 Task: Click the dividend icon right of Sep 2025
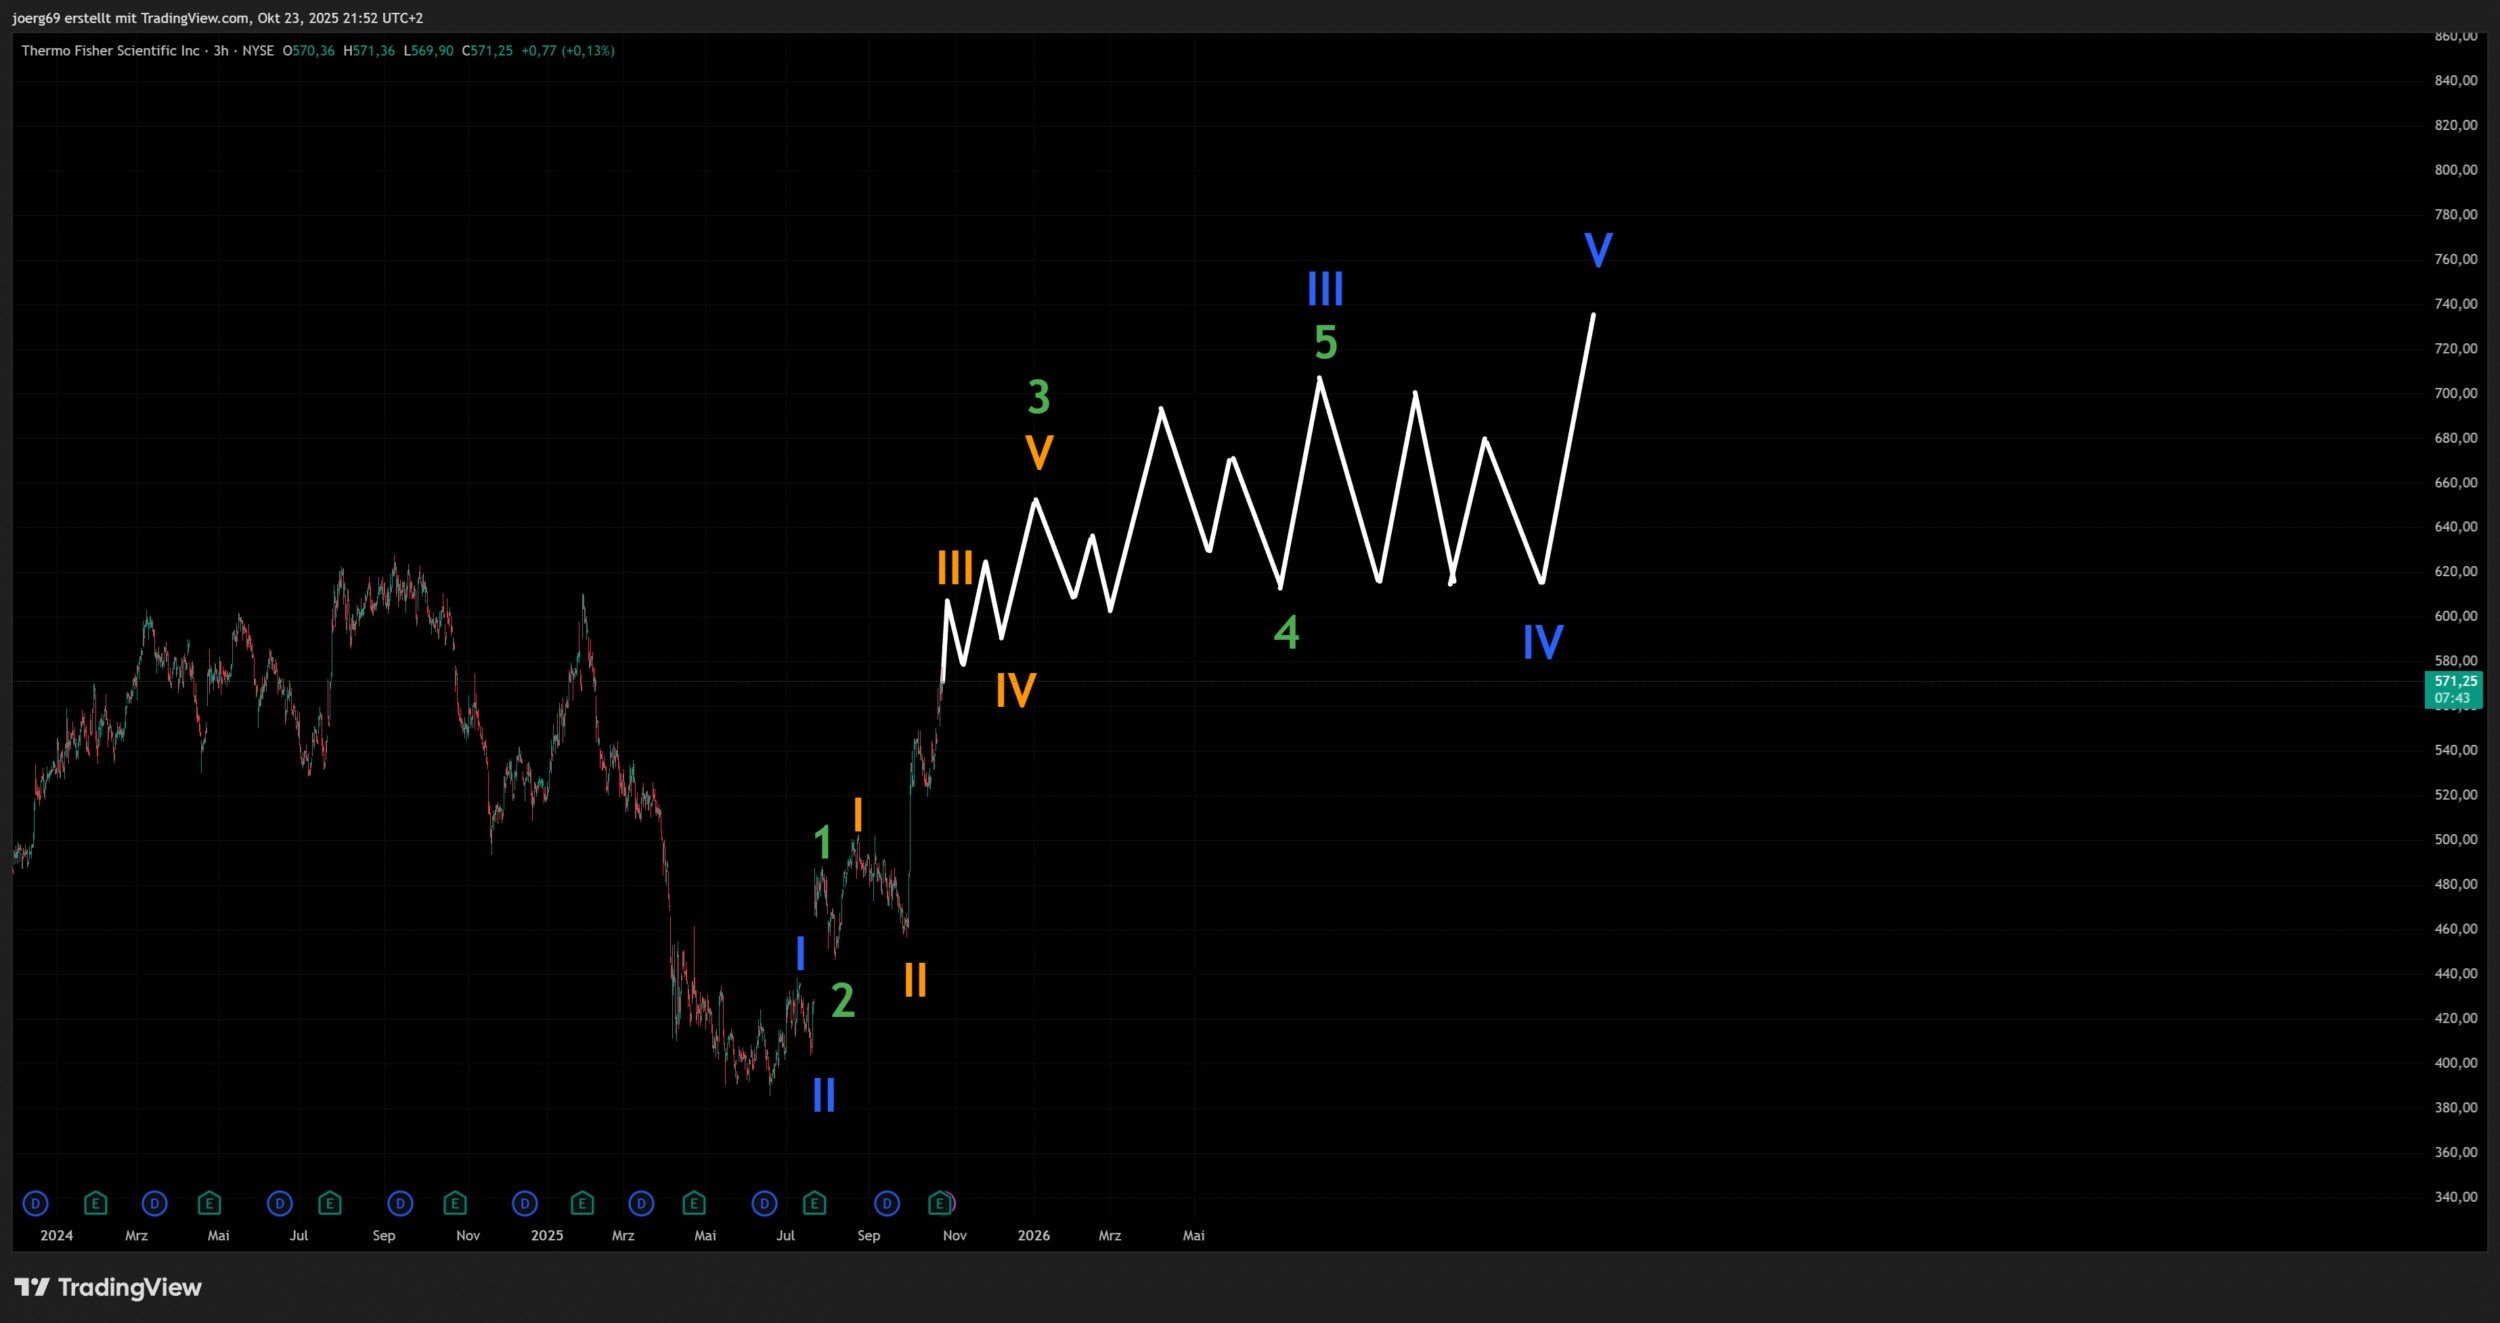pos(887,1203)
